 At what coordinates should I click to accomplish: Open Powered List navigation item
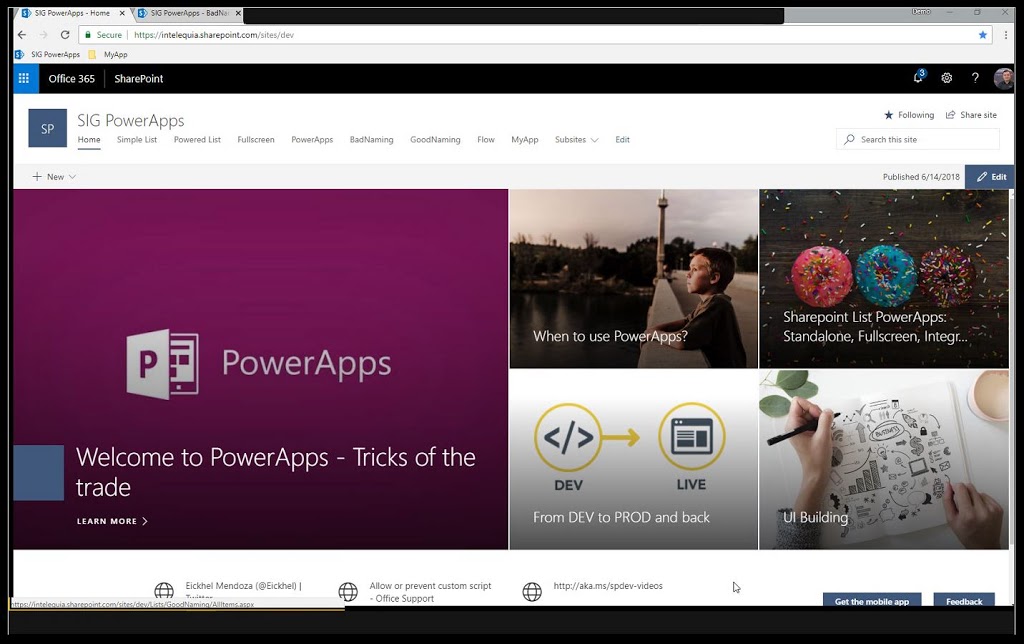pyautogui.click(x=197, y=140)
